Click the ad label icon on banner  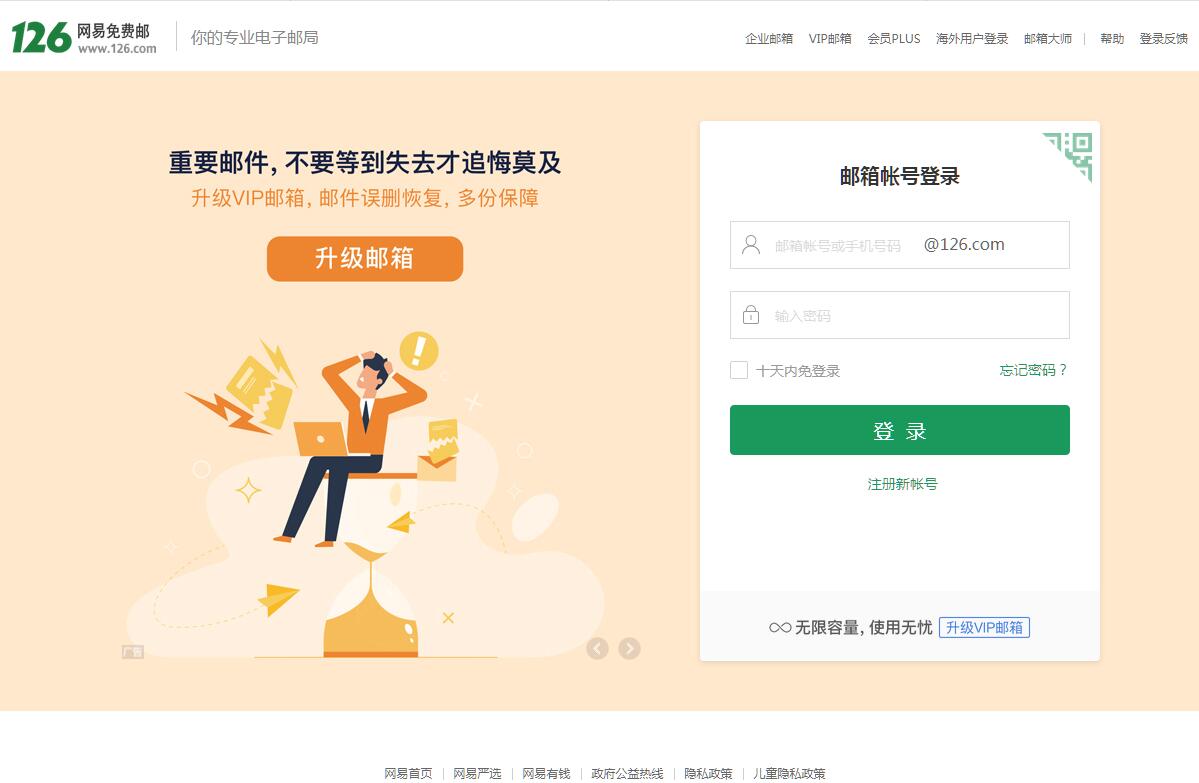(133, 651)
